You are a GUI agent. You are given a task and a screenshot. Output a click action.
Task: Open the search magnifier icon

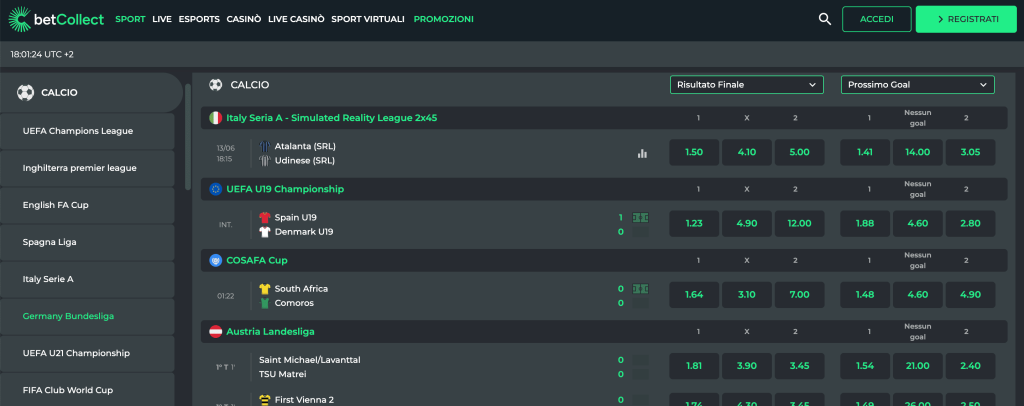click(825, 19)
